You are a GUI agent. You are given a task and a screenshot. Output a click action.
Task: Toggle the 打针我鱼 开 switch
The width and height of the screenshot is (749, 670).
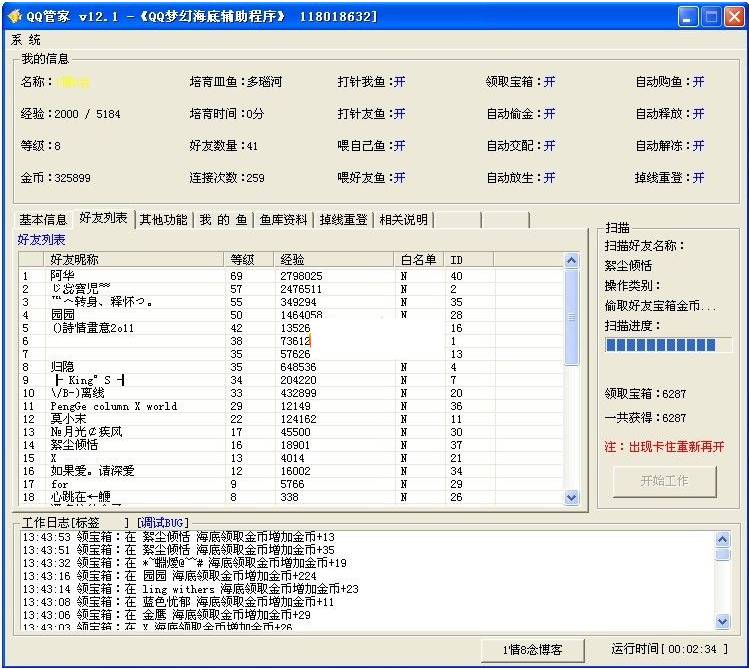pyautogui.click(x=399, y=82)
